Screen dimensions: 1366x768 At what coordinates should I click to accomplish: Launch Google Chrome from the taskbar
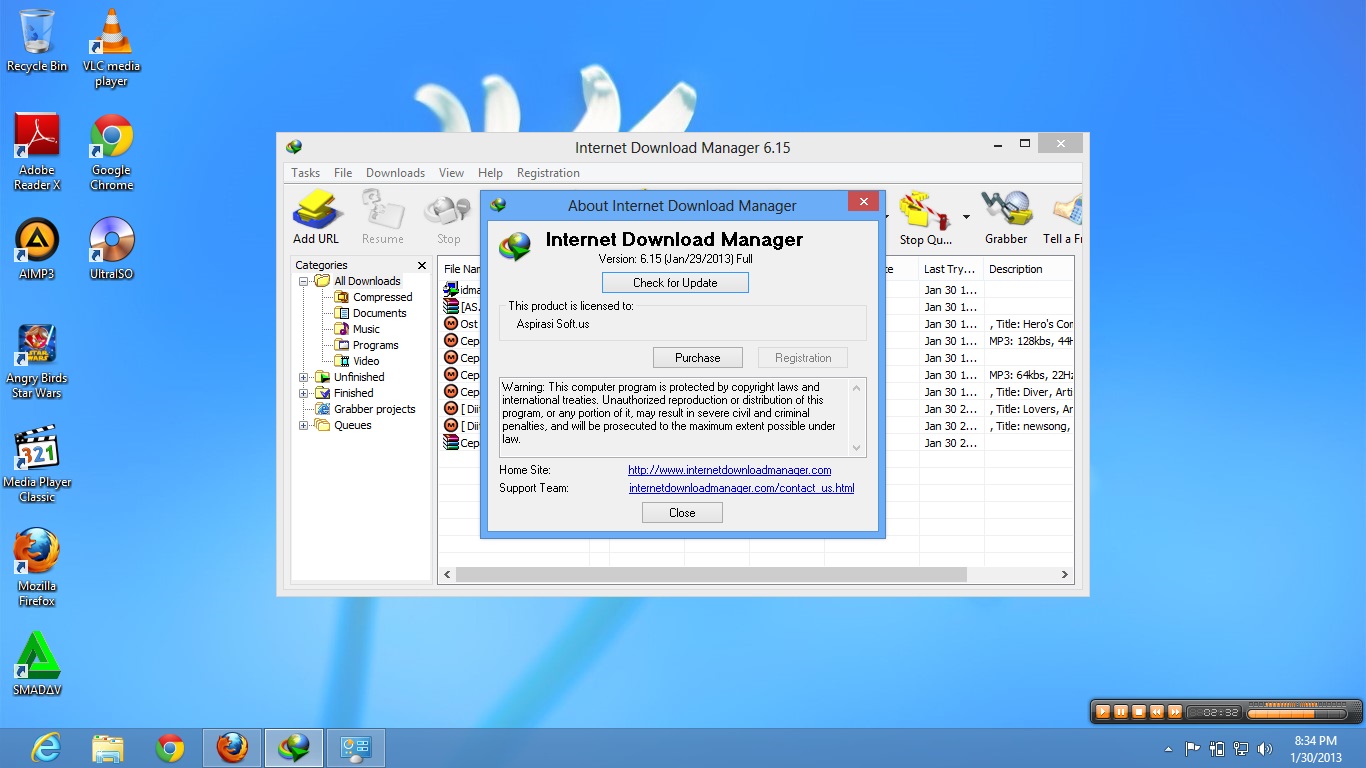click(x=170, y=748)
